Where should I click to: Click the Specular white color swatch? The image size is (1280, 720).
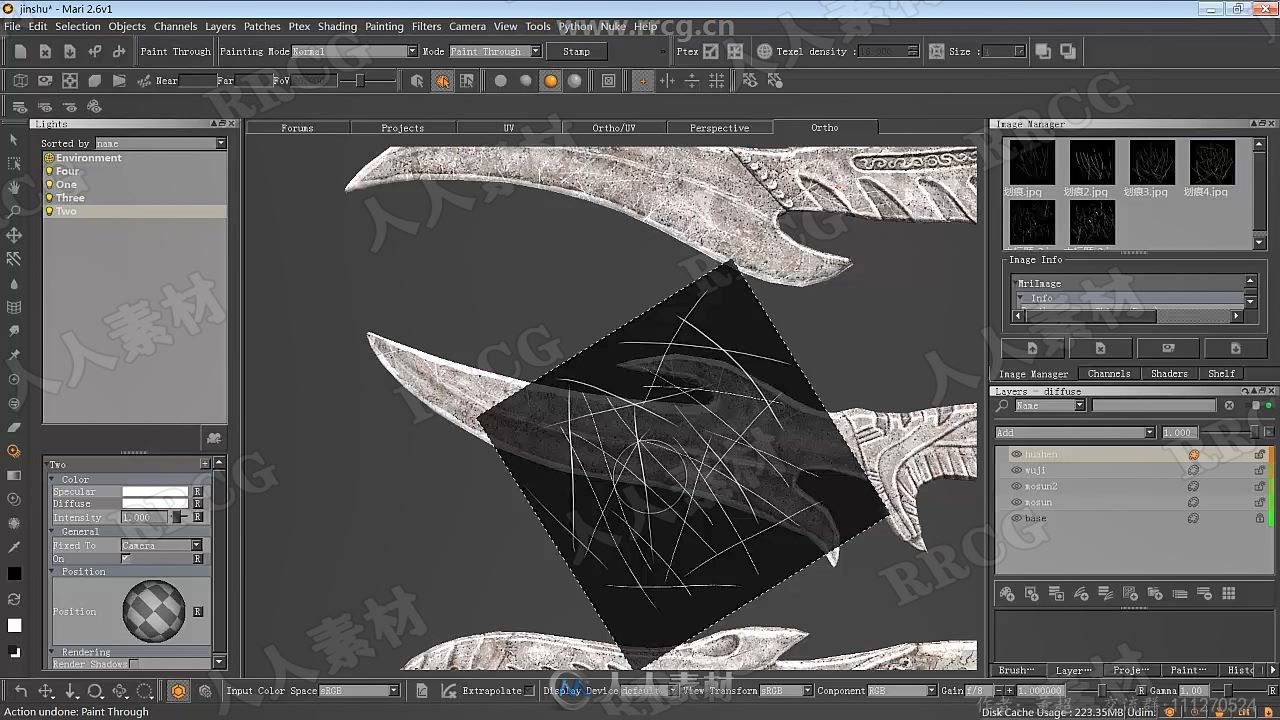coord(155,491)
